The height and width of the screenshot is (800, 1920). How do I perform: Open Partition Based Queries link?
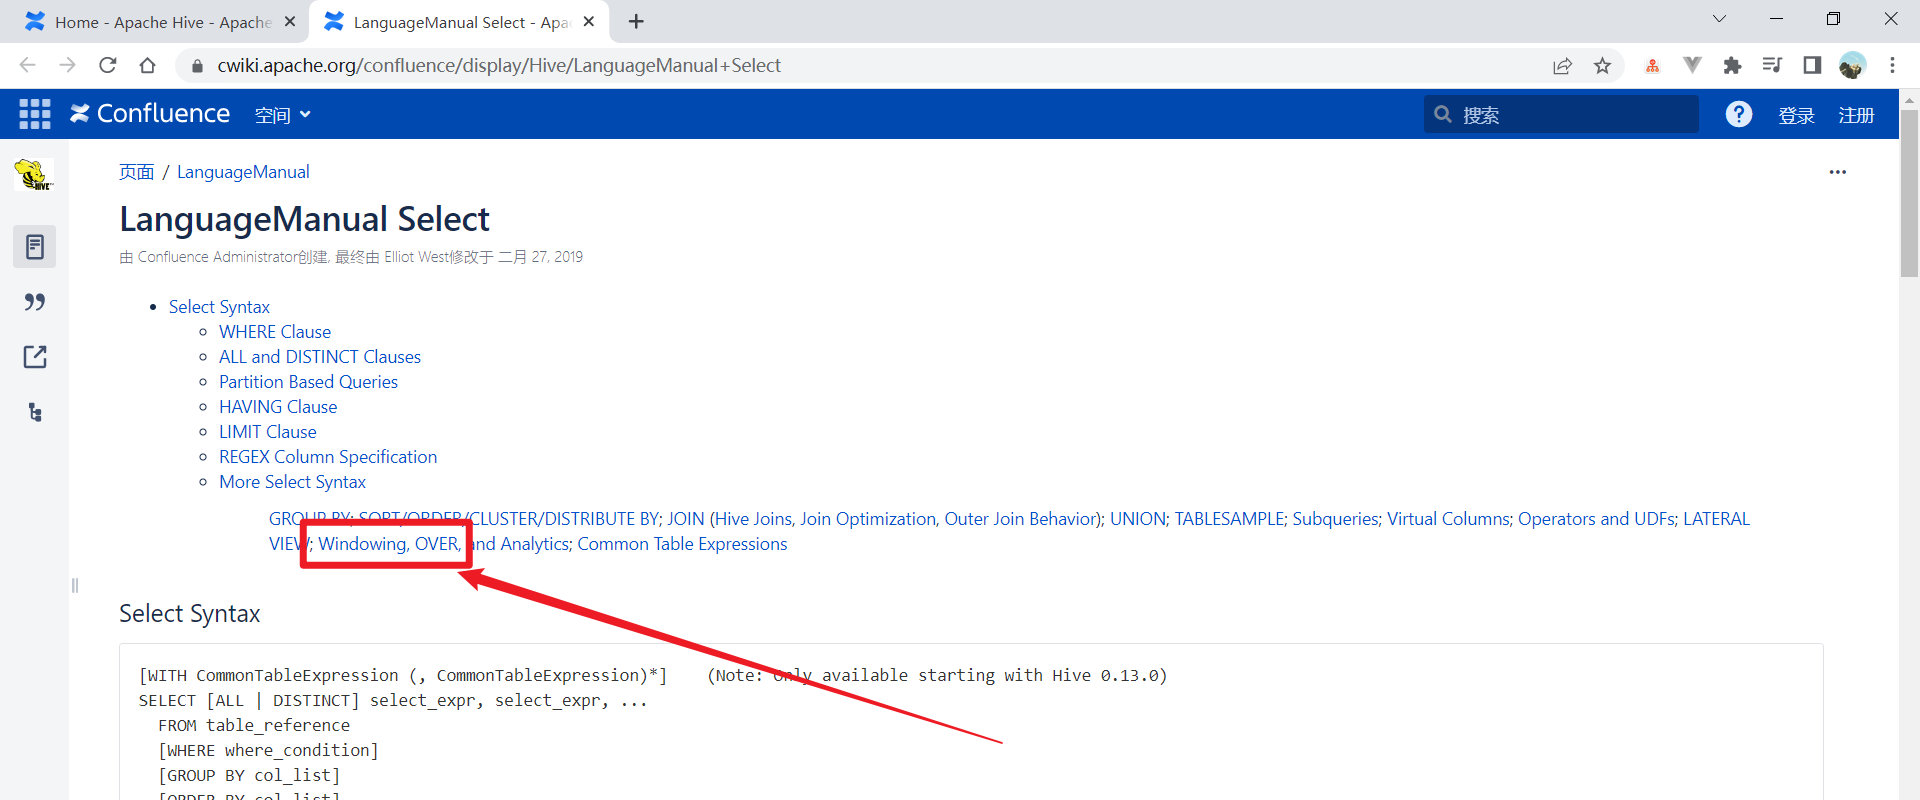pyautogui.click(x=308, y=382)
